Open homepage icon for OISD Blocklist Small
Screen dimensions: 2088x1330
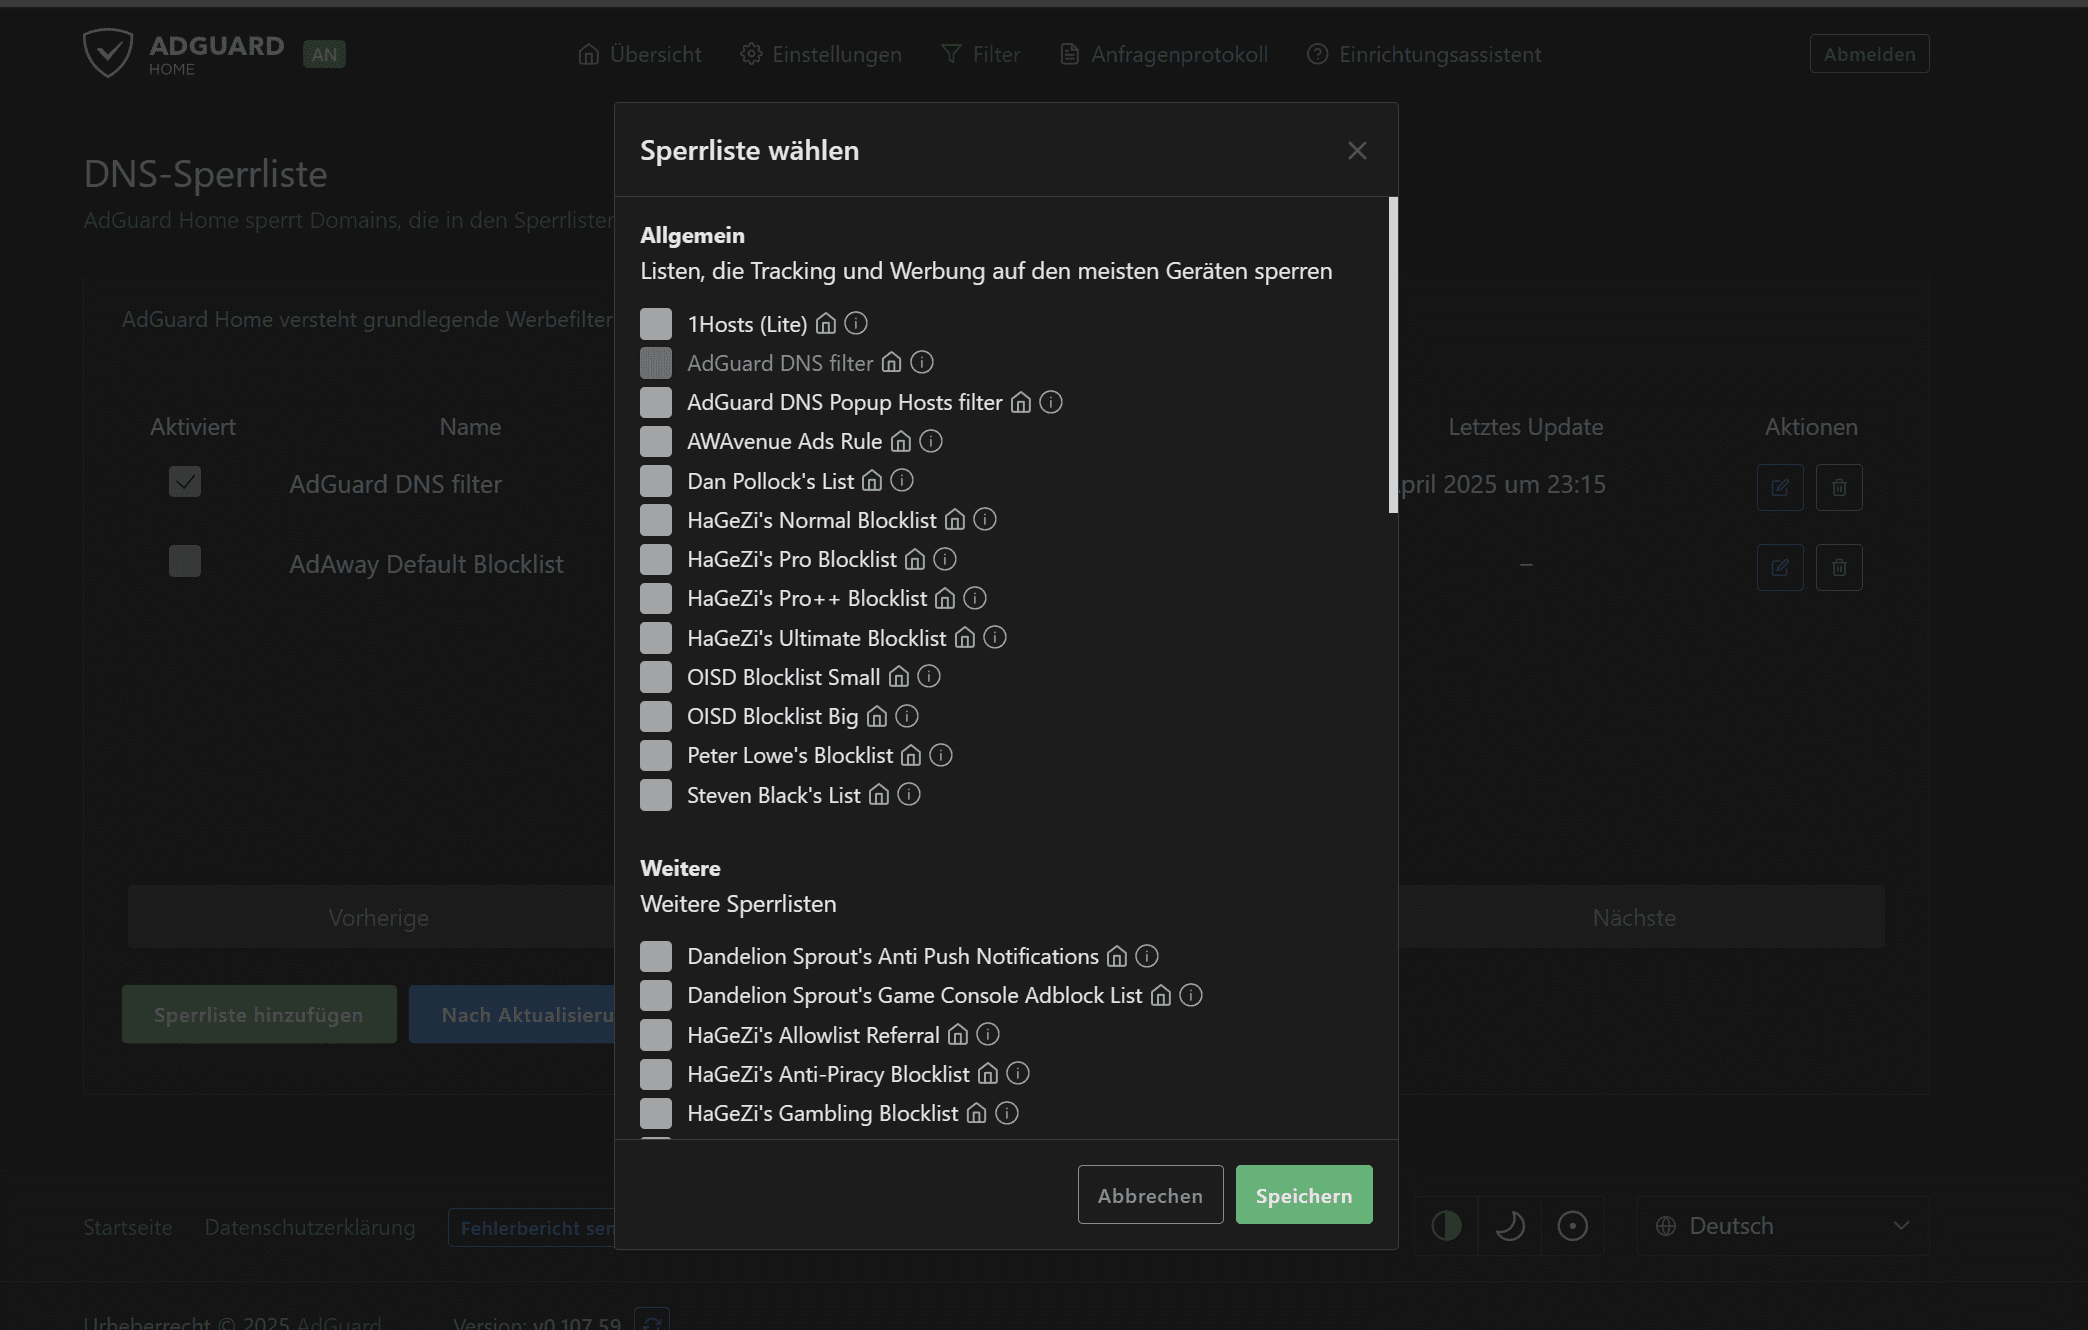(899, 677)
